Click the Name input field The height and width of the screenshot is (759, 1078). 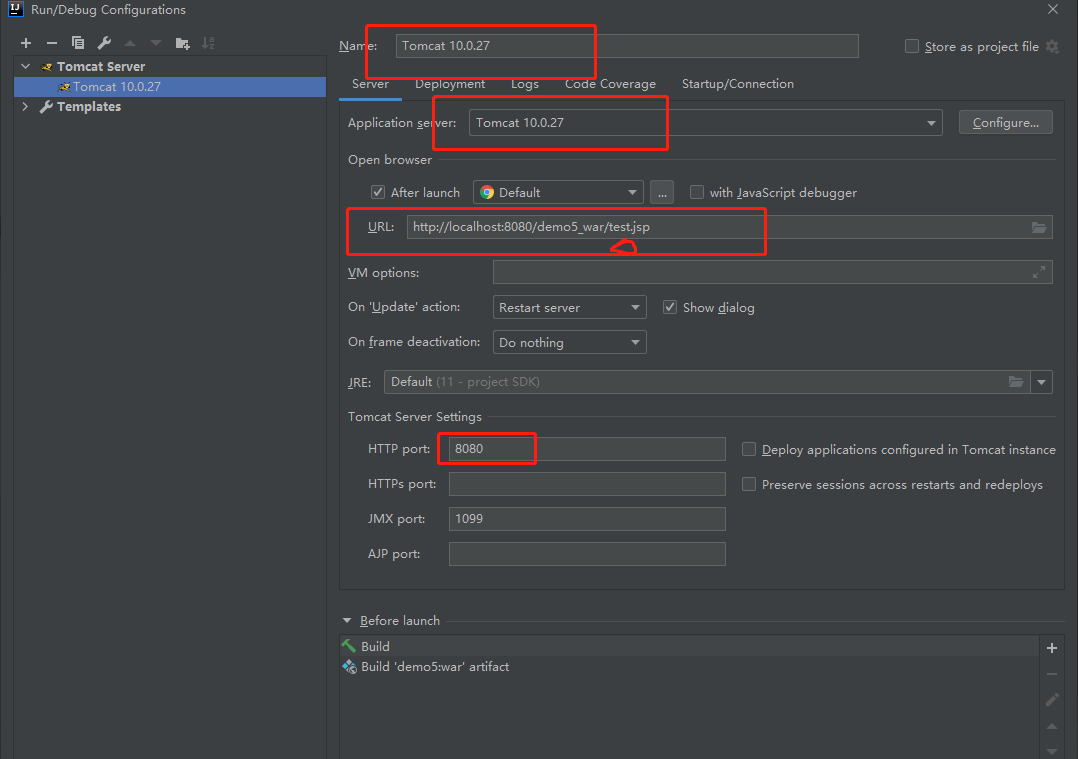(627, 46)
